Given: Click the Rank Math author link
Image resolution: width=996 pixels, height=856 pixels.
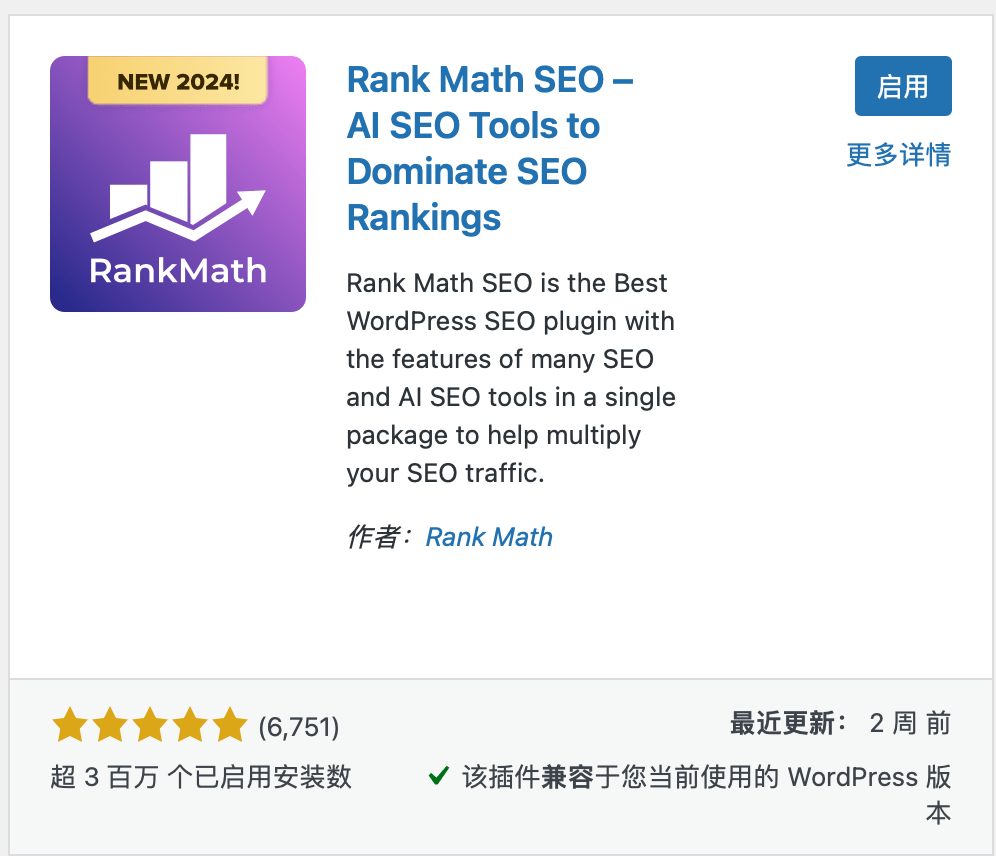Looking at the screenshot, I should 488,537.
